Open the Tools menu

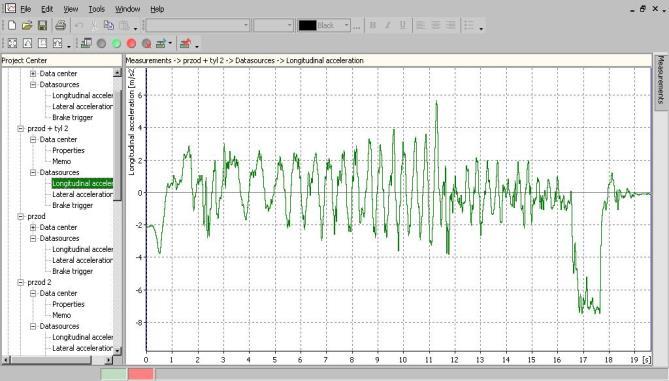[96, 9]
